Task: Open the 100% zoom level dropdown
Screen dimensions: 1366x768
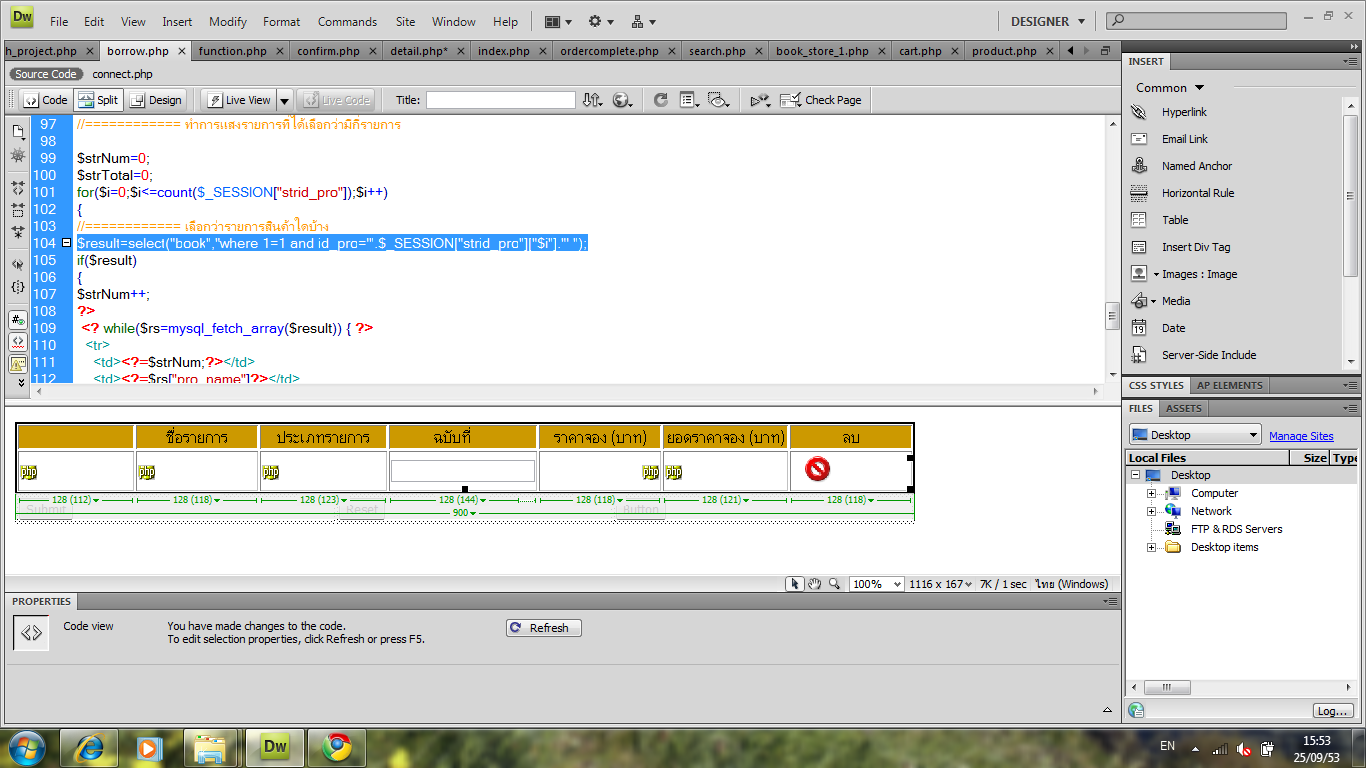Action: 877,584
